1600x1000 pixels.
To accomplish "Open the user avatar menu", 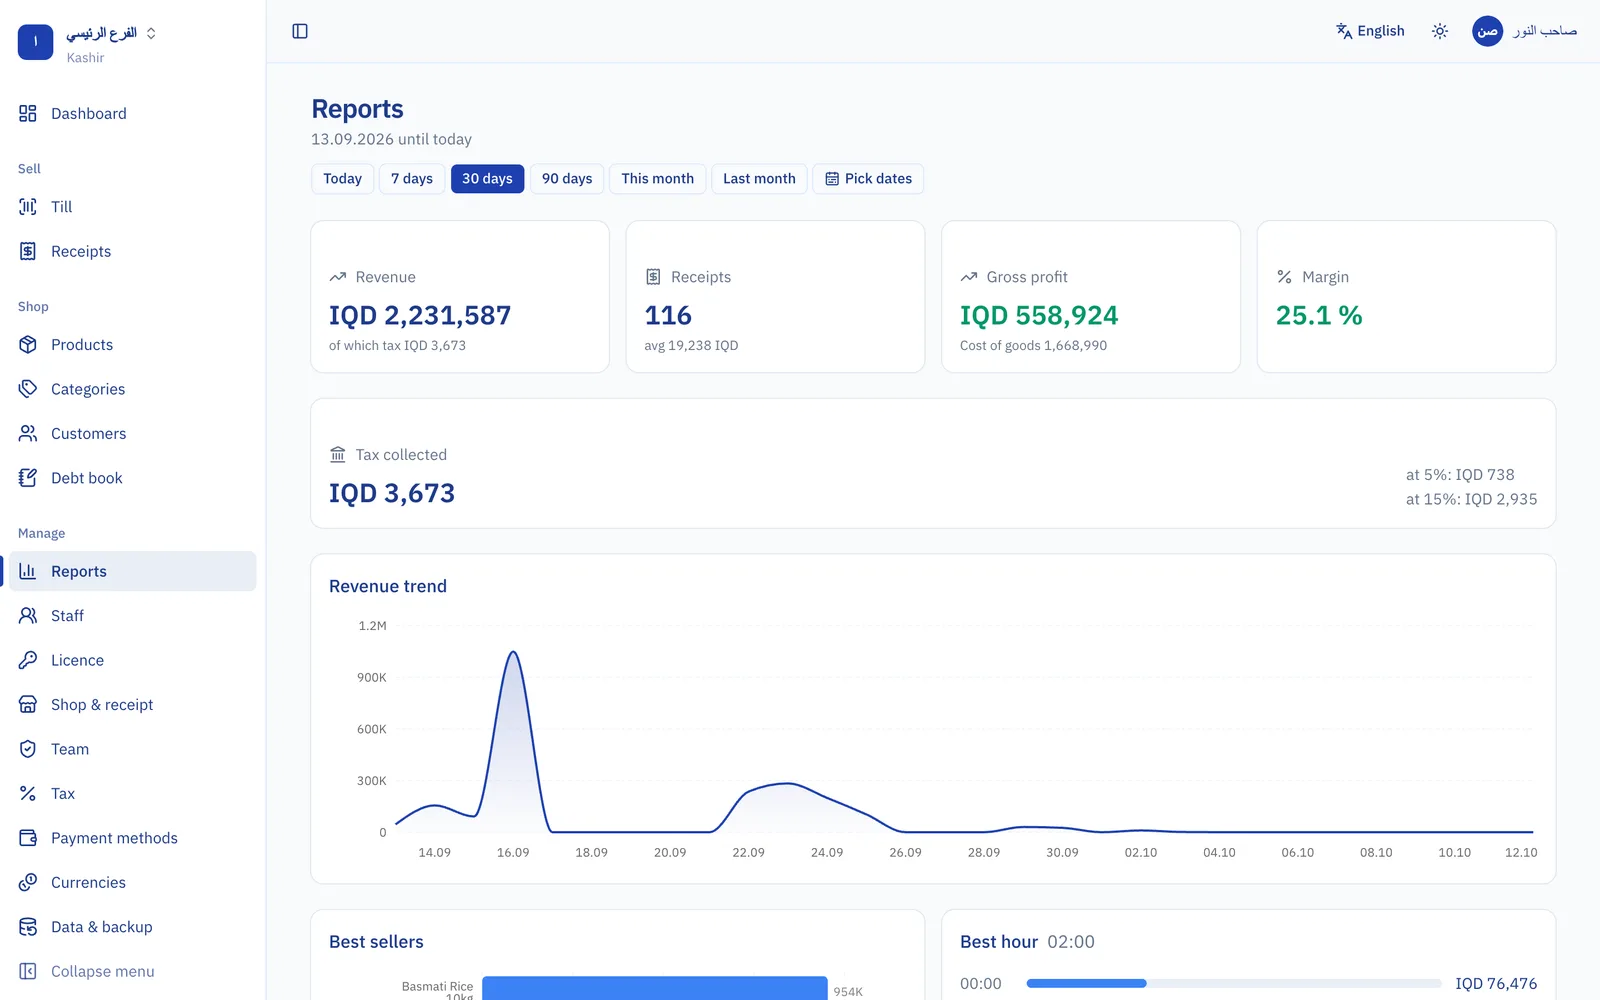I will (1487, 31).
